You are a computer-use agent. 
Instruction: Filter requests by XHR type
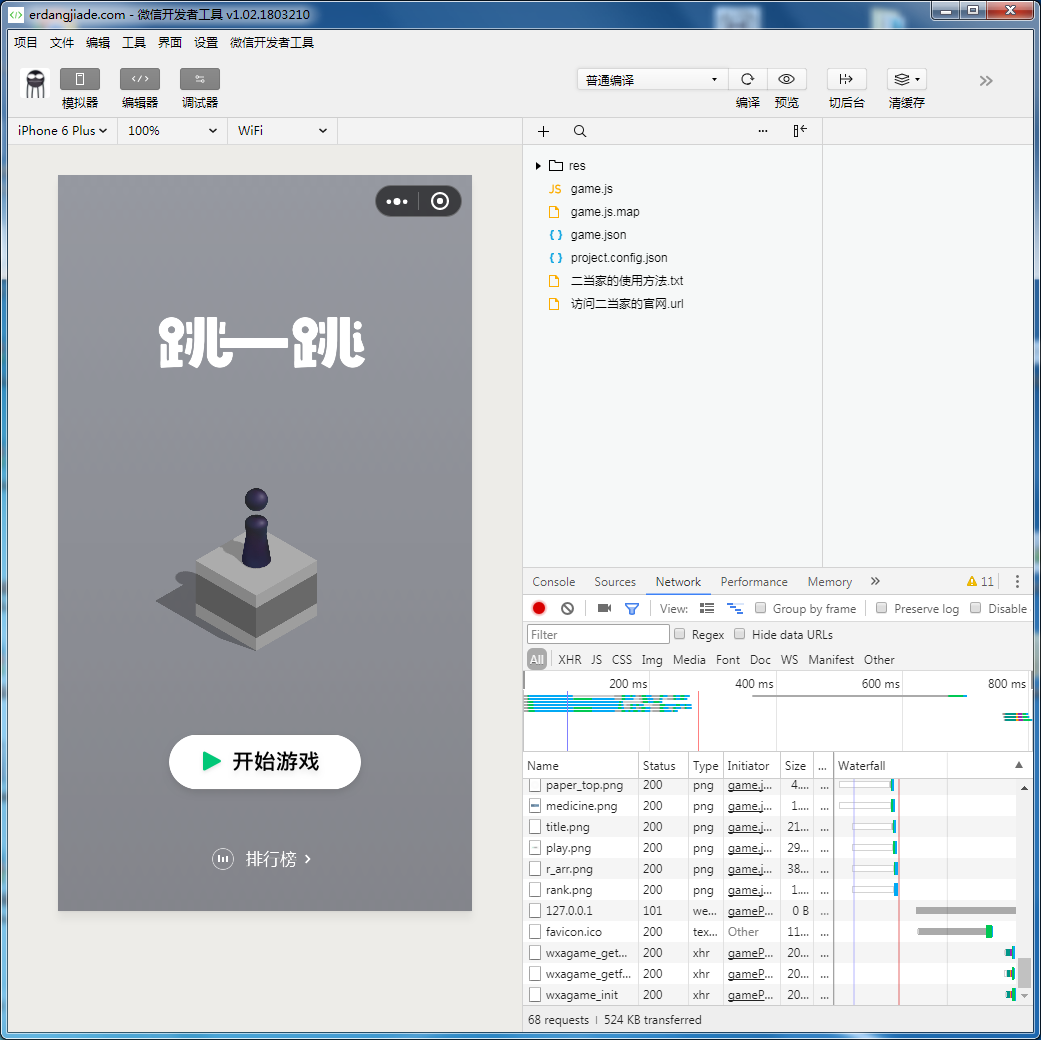[570, 659]
